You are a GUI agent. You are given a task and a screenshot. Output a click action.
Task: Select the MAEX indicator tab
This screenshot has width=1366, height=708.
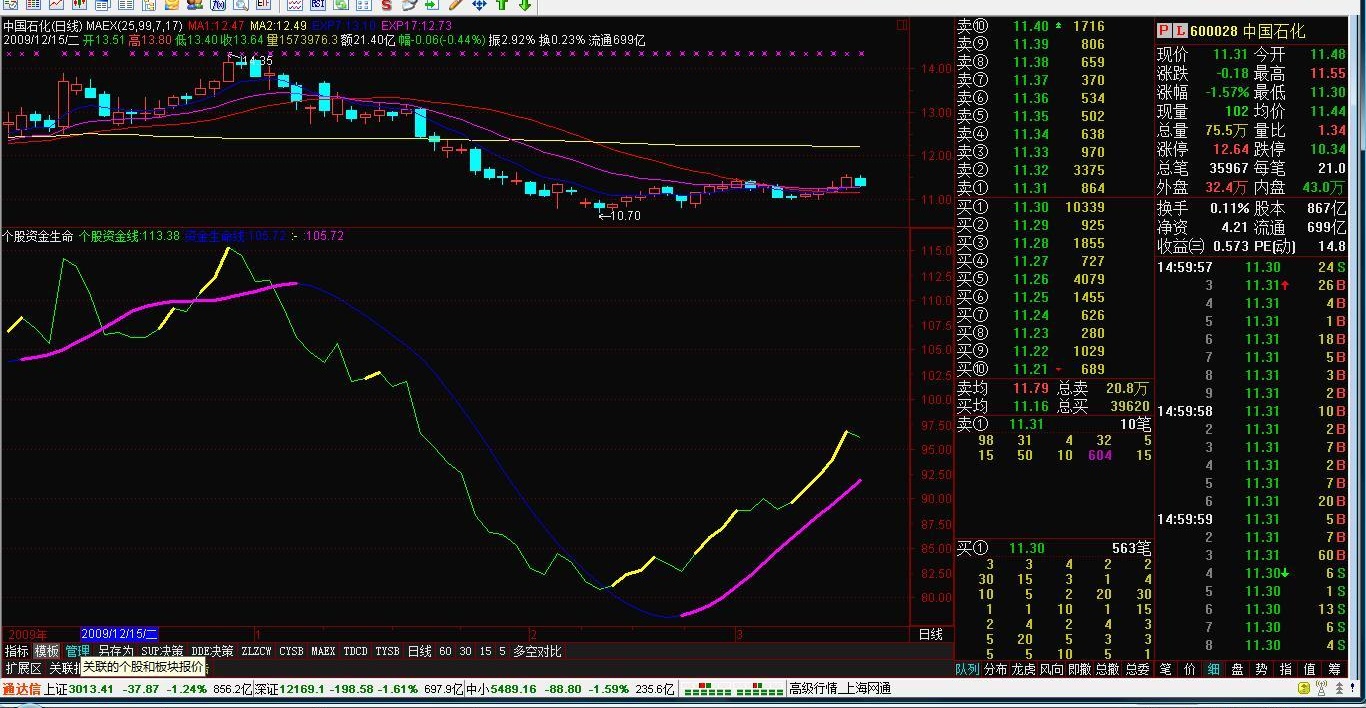323,651
